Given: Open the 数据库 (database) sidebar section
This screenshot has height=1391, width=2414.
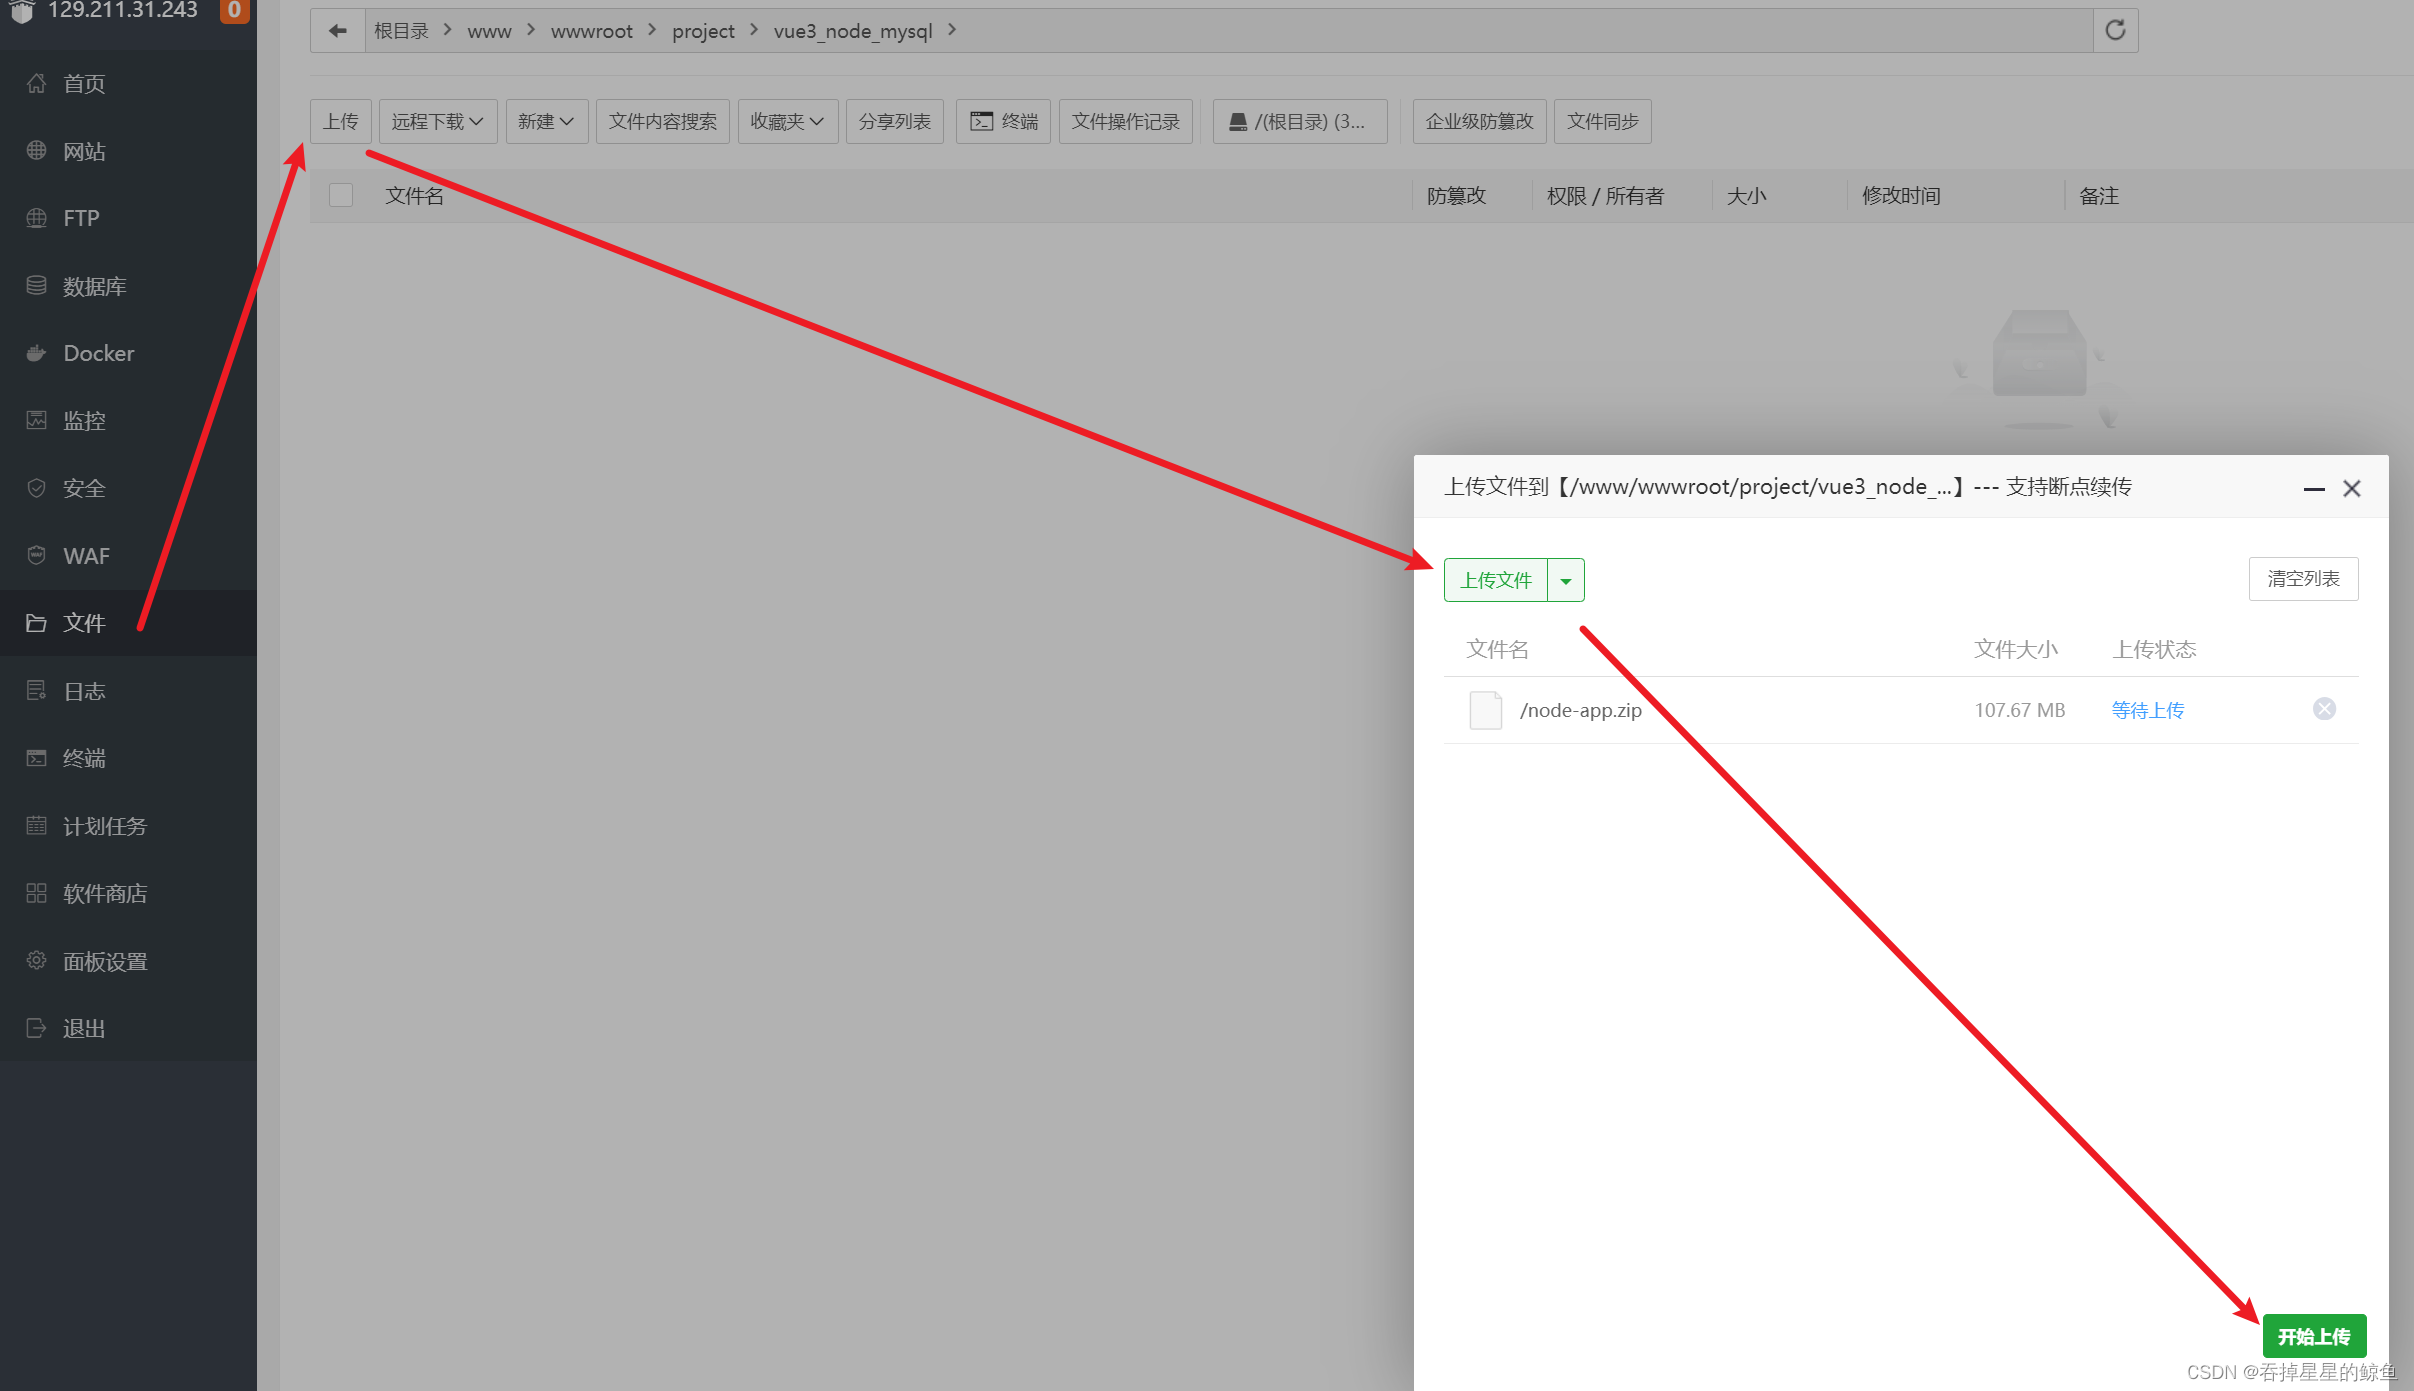Looking at the screenshot, I should [x=93, y=285].
